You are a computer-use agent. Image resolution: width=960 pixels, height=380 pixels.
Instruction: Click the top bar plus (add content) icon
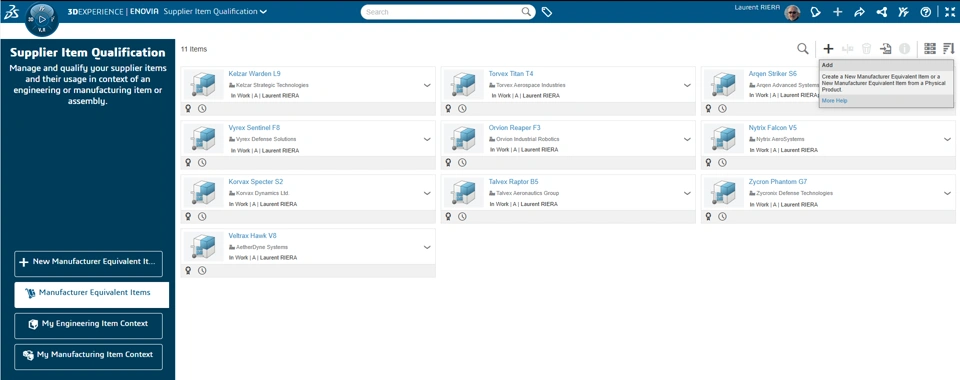pos(838,12)
